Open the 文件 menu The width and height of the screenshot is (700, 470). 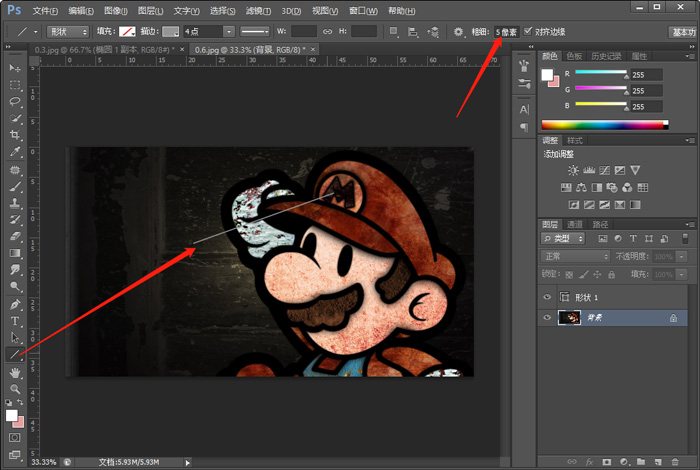[x=45, y=11]
